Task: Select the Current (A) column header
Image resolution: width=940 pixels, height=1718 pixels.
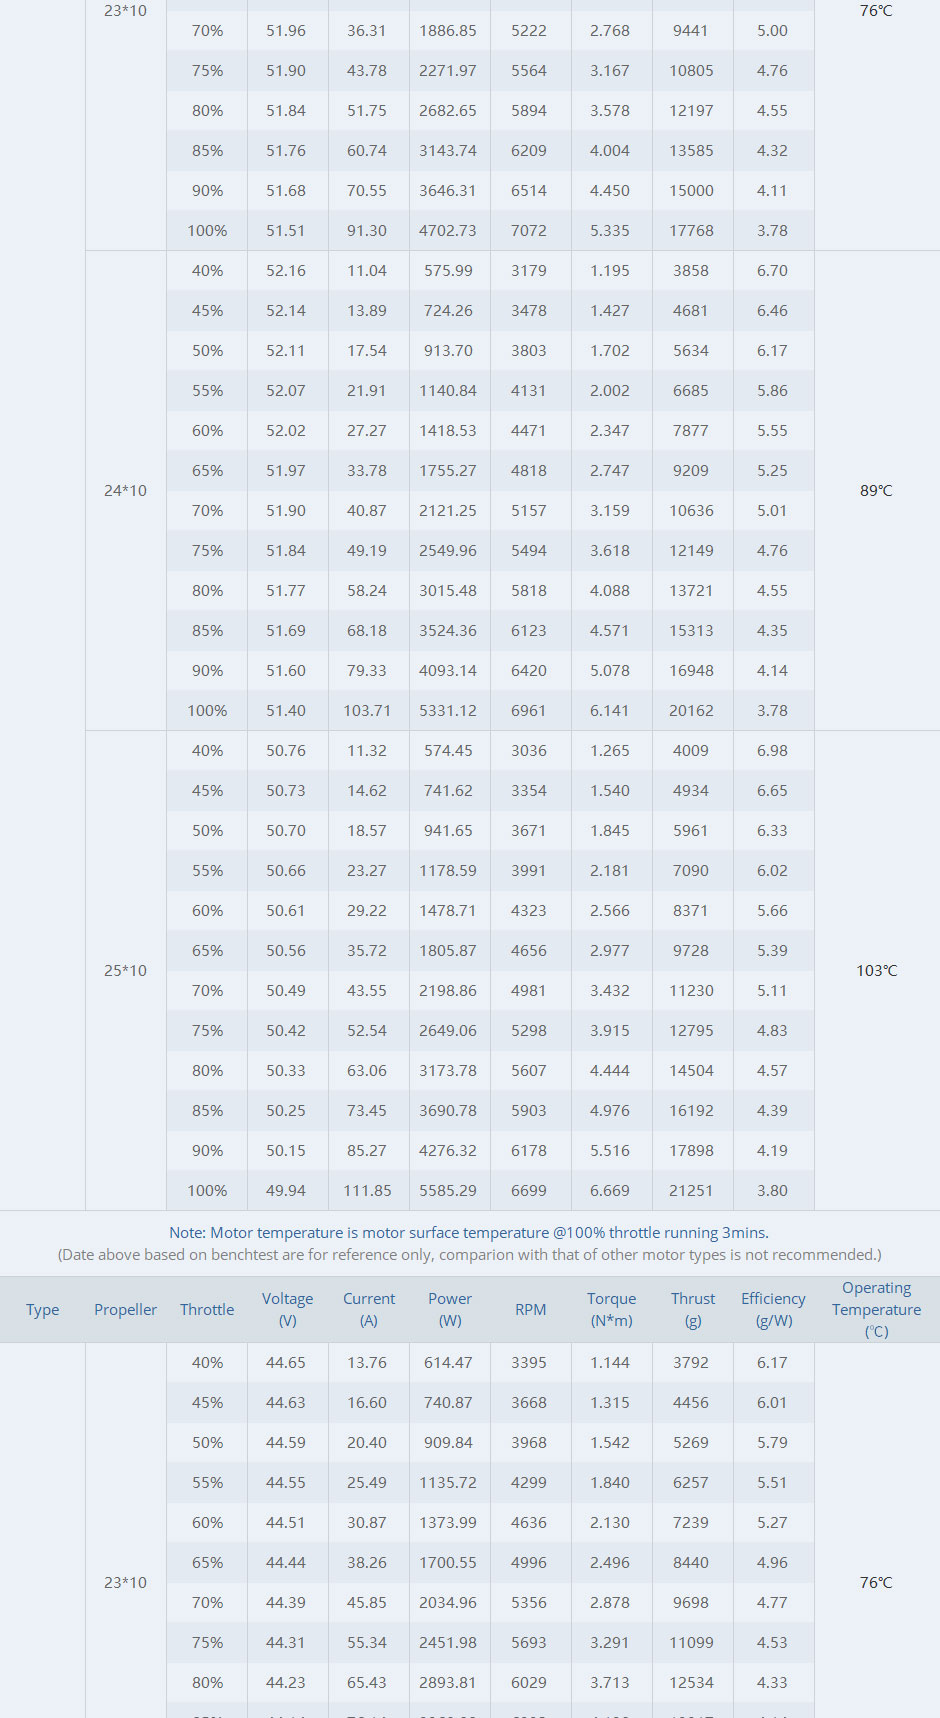Action: coord(369,1309)
